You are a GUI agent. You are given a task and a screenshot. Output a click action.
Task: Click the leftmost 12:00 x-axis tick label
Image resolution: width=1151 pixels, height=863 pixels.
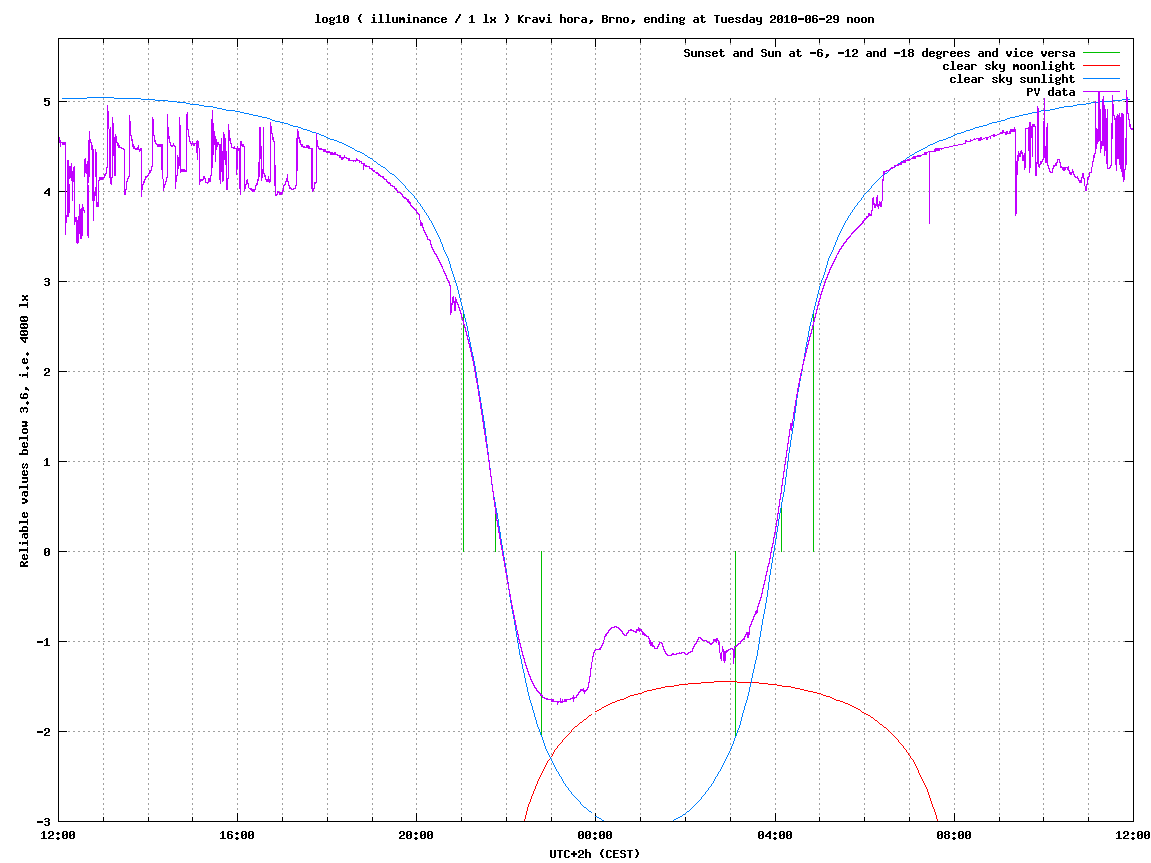click(x=58, y=835)
